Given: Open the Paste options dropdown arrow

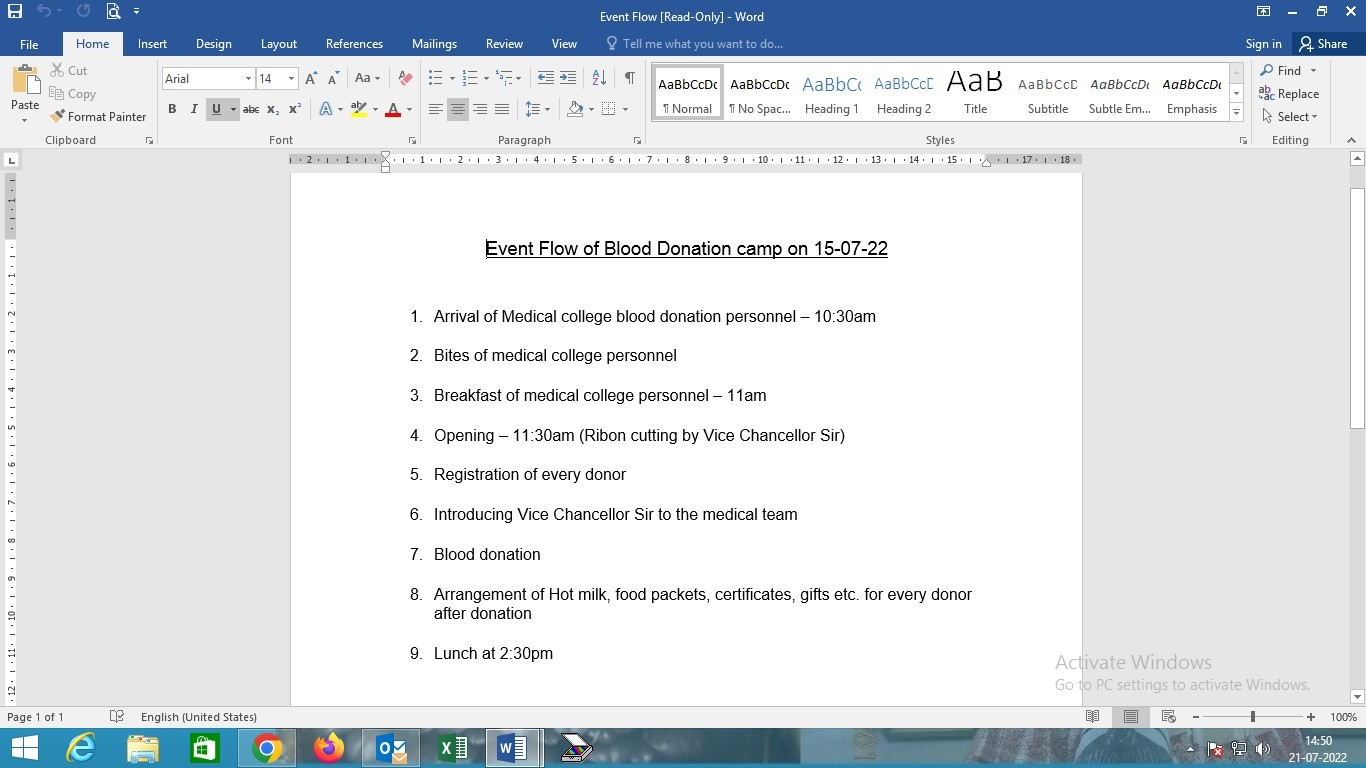Looking at the screenshot, I should click(x=25, y=120).
